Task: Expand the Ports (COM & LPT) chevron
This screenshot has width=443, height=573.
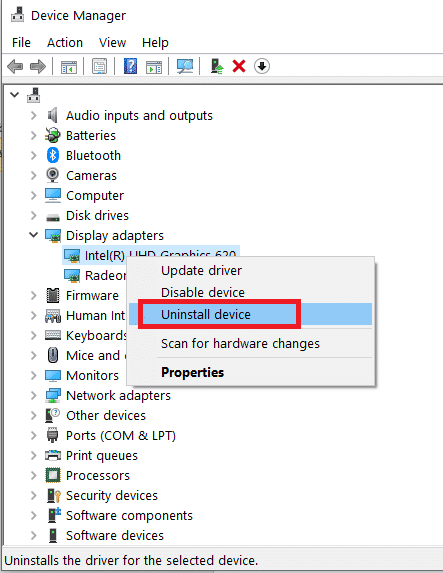Action: (34, 436)
